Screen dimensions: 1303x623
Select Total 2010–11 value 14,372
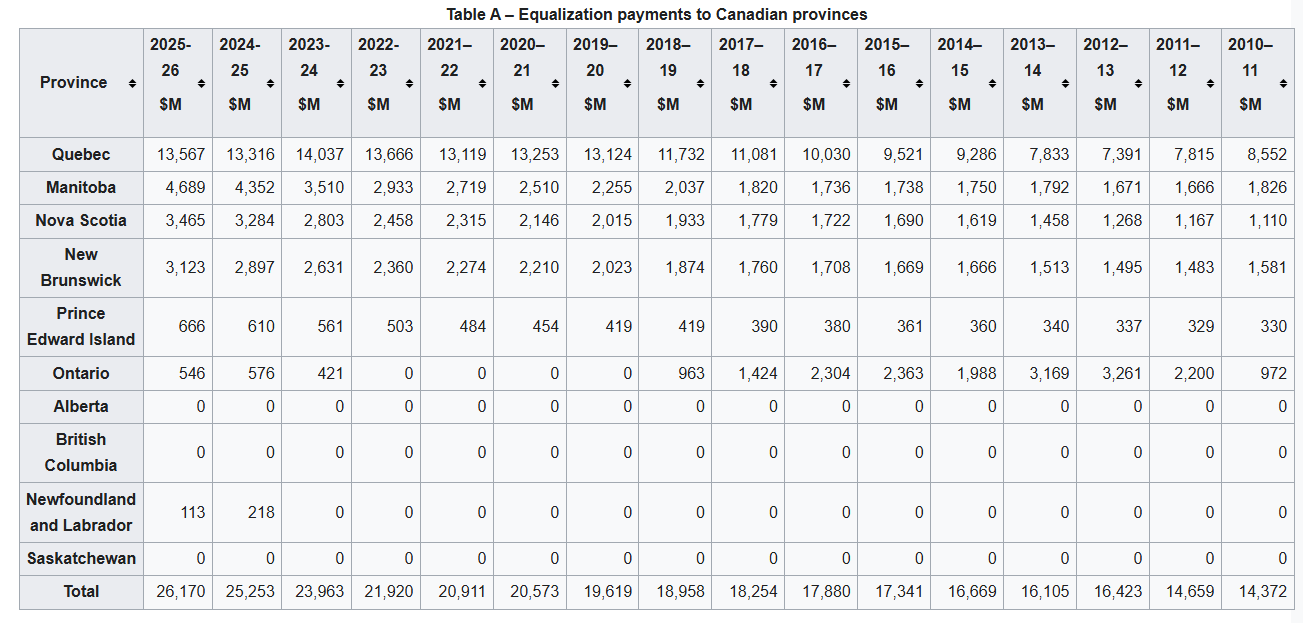click(1263, 591)
